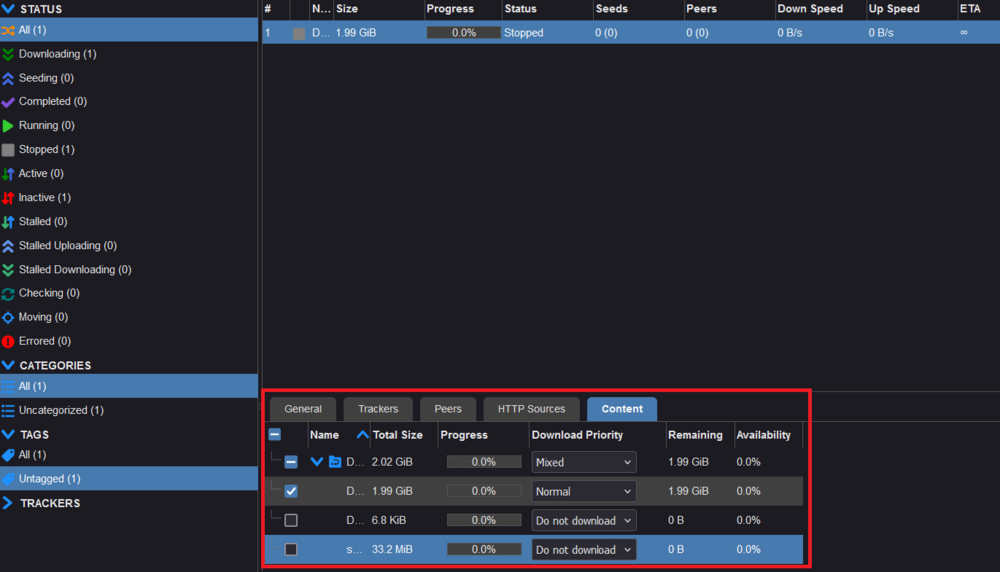Click the torrent's 0.0% progress bar
Viewport: 1000px width, 572px height.
(464, 33)
